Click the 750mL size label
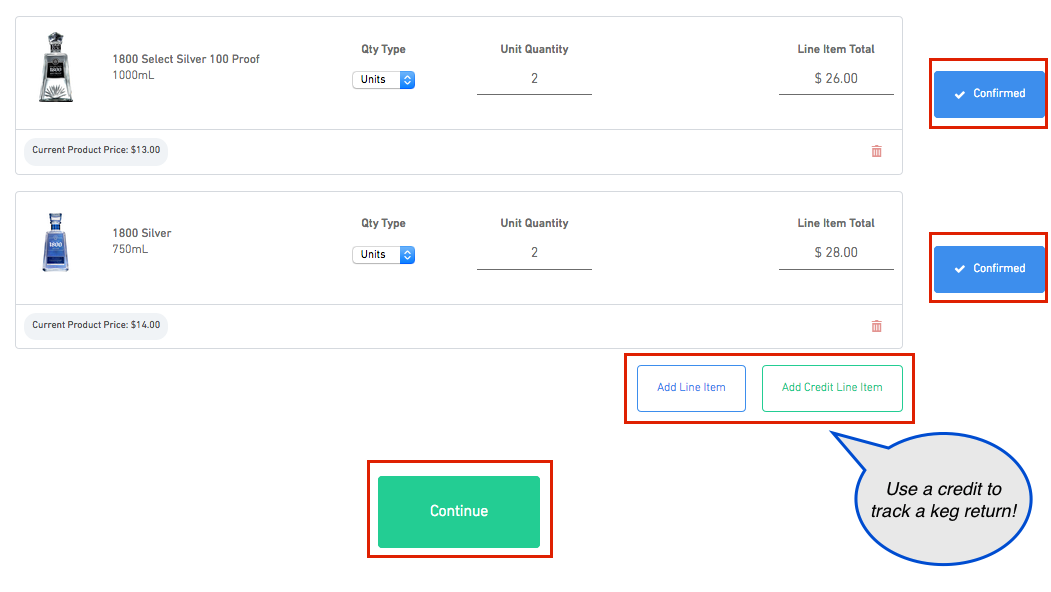Screen dimensions: 1051x592 (130, 249)
